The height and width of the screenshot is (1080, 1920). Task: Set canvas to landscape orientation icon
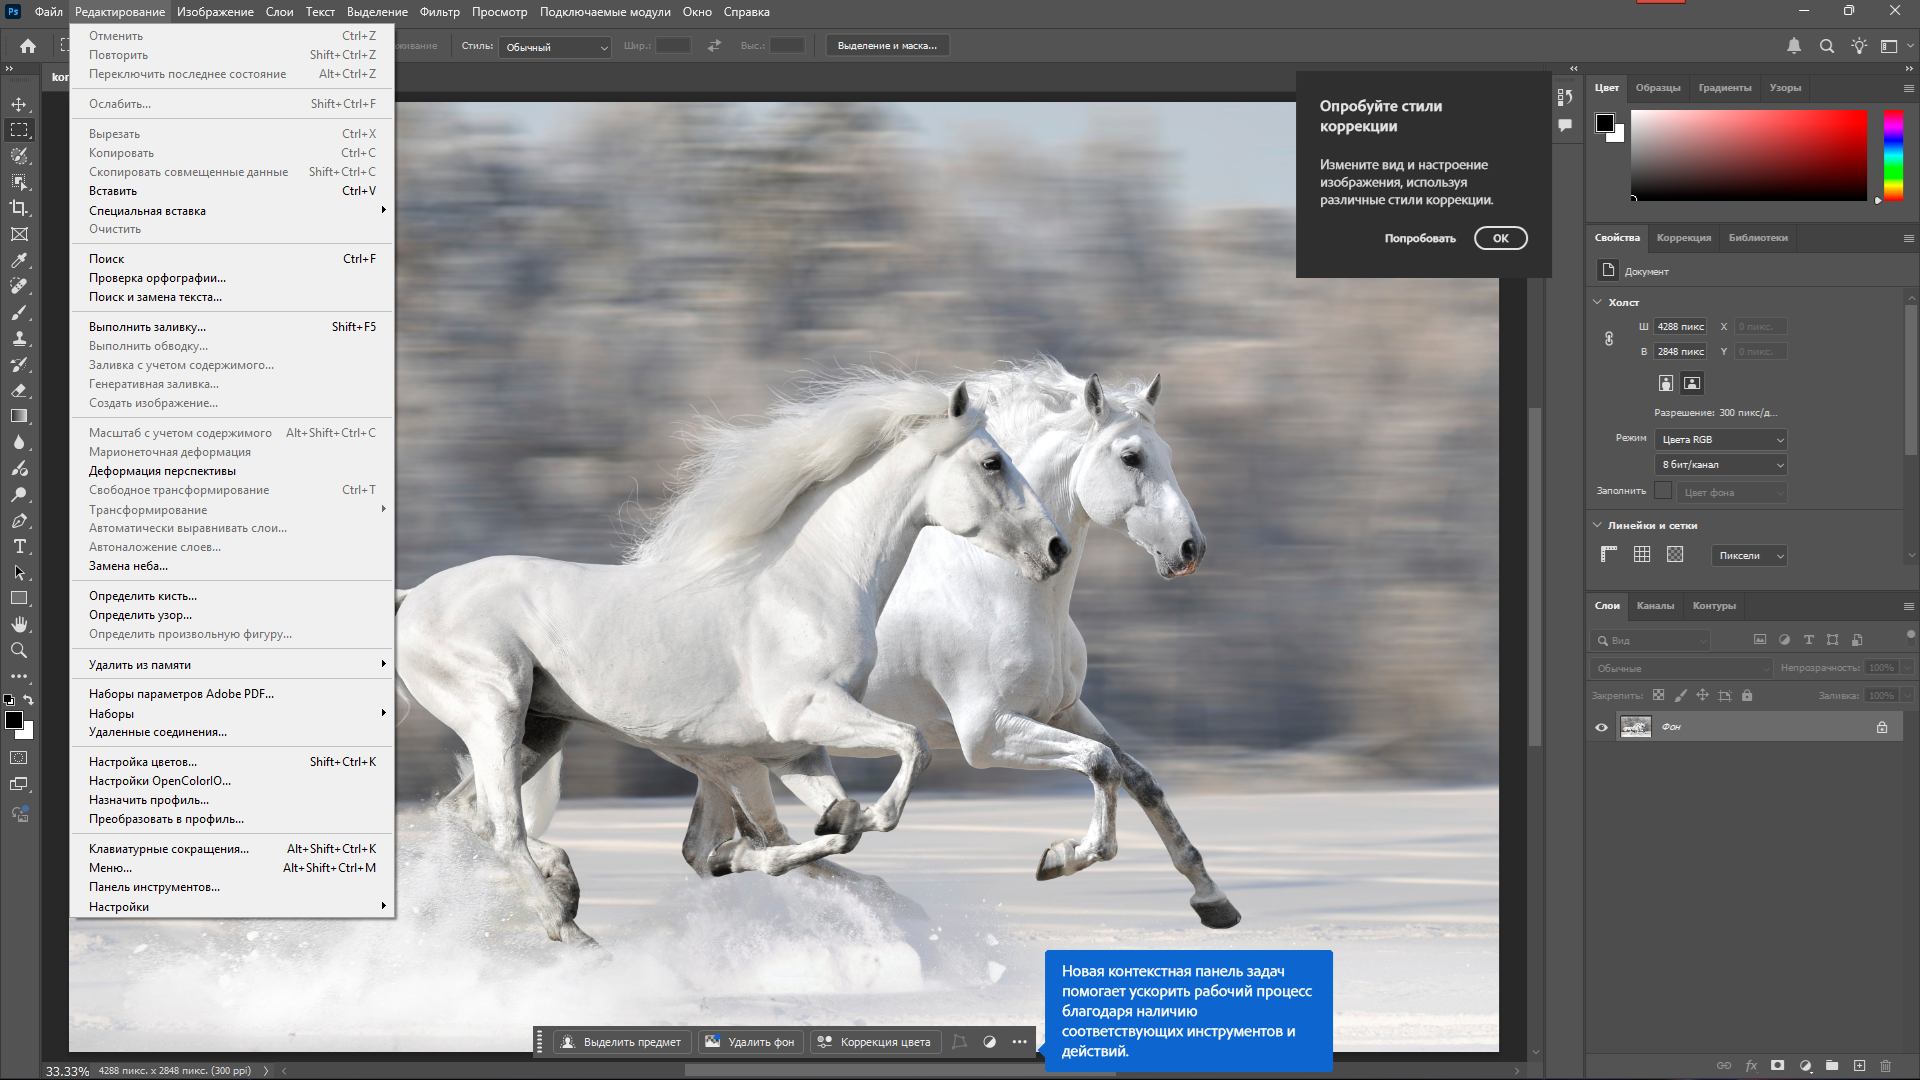point(1692,383)
